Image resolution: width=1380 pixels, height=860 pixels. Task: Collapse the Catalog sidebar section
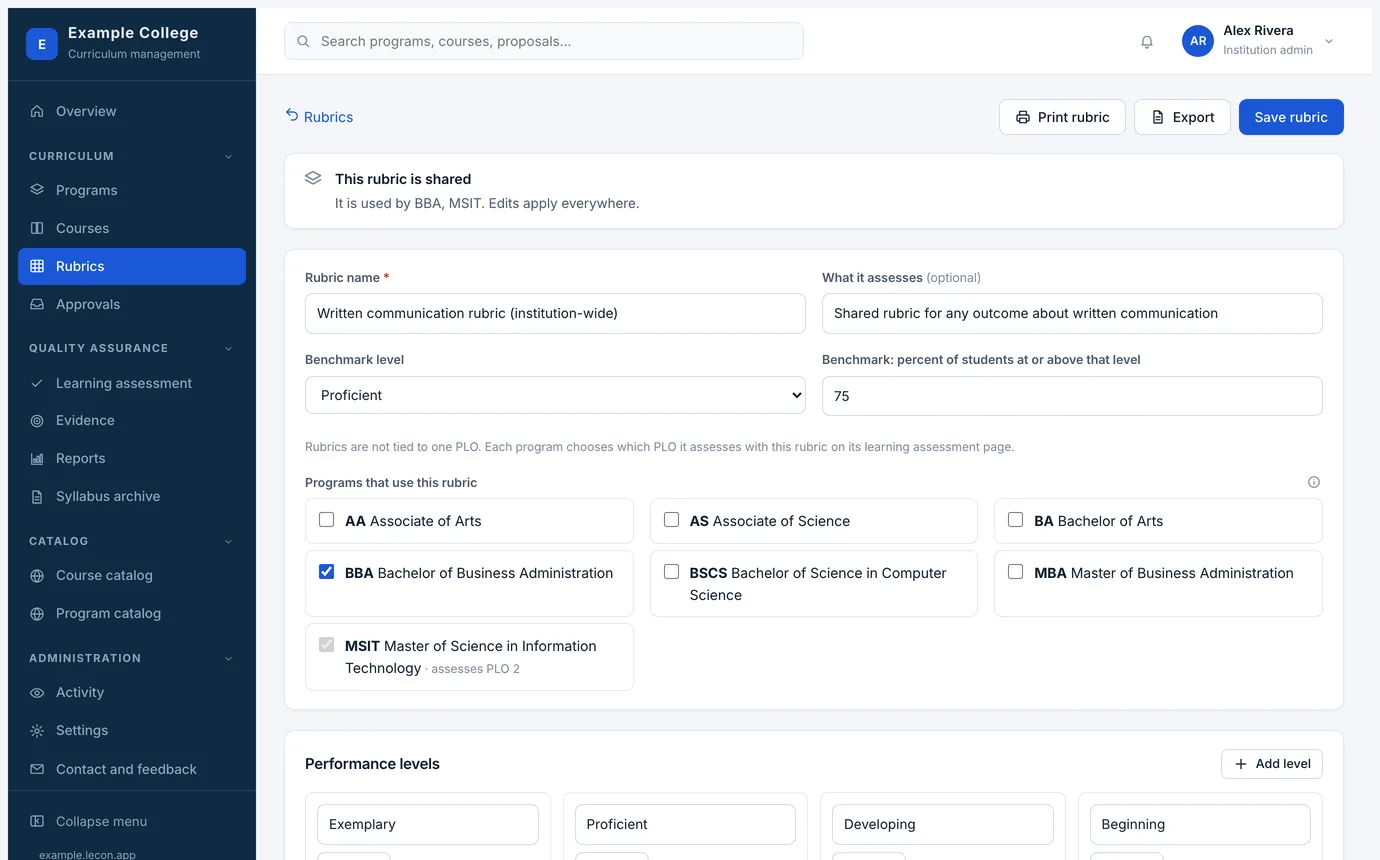(x=228, y=542)
